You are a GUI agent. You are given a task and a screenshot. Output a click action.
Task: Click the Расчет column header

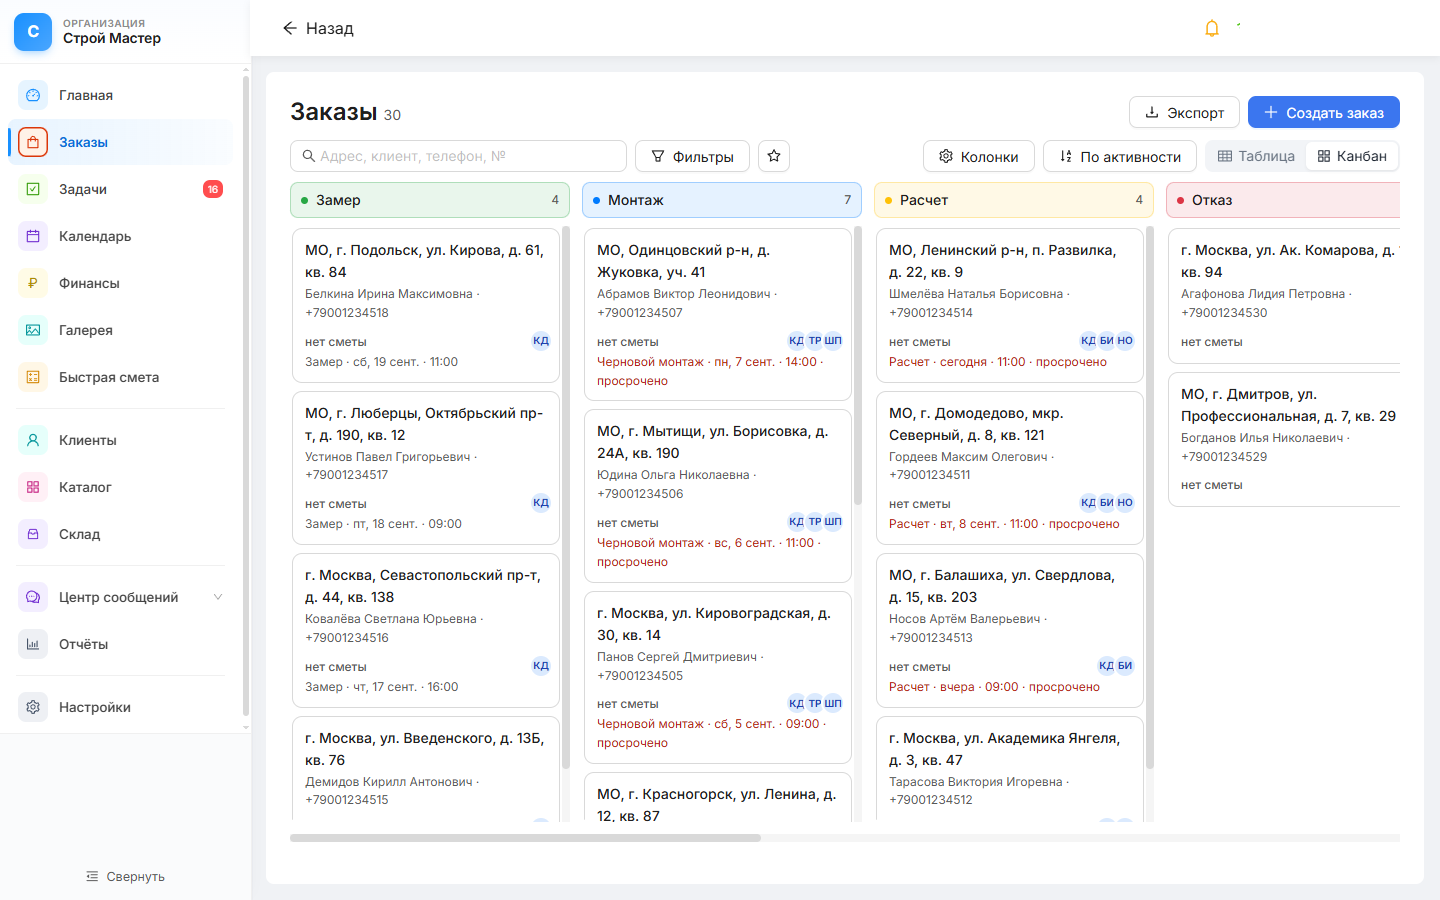pos(1014,200)
